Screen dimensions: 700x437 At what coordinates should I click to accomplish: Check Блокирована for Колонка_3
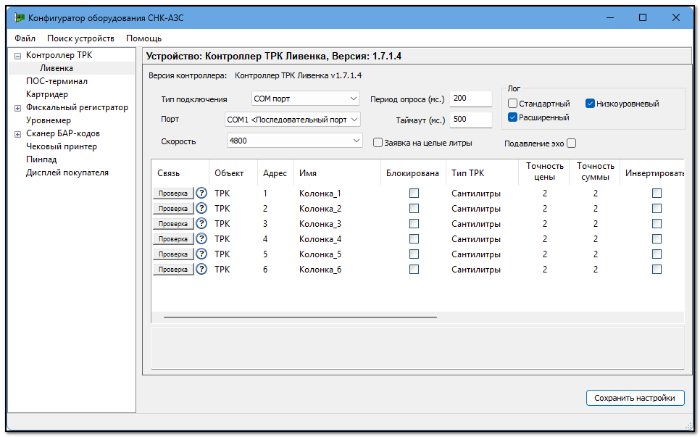[414, 224]
